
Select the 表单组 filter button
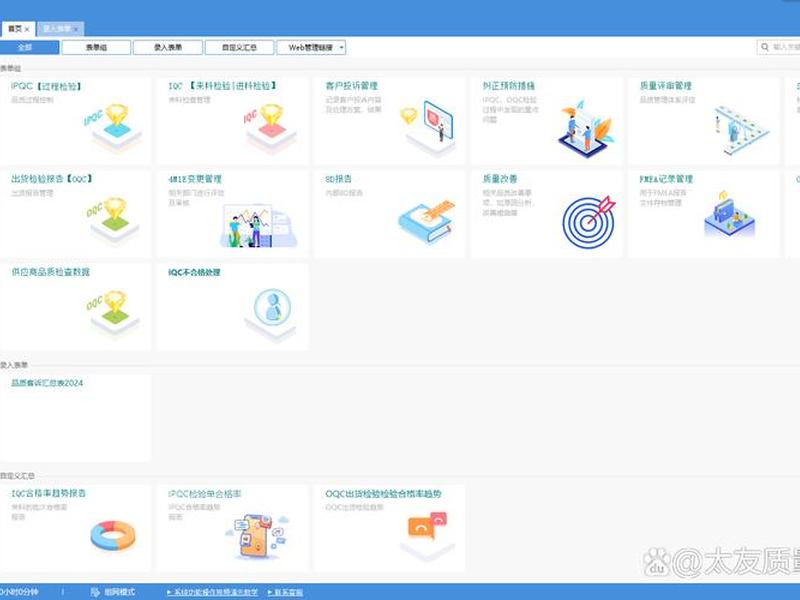coord(96,47)
